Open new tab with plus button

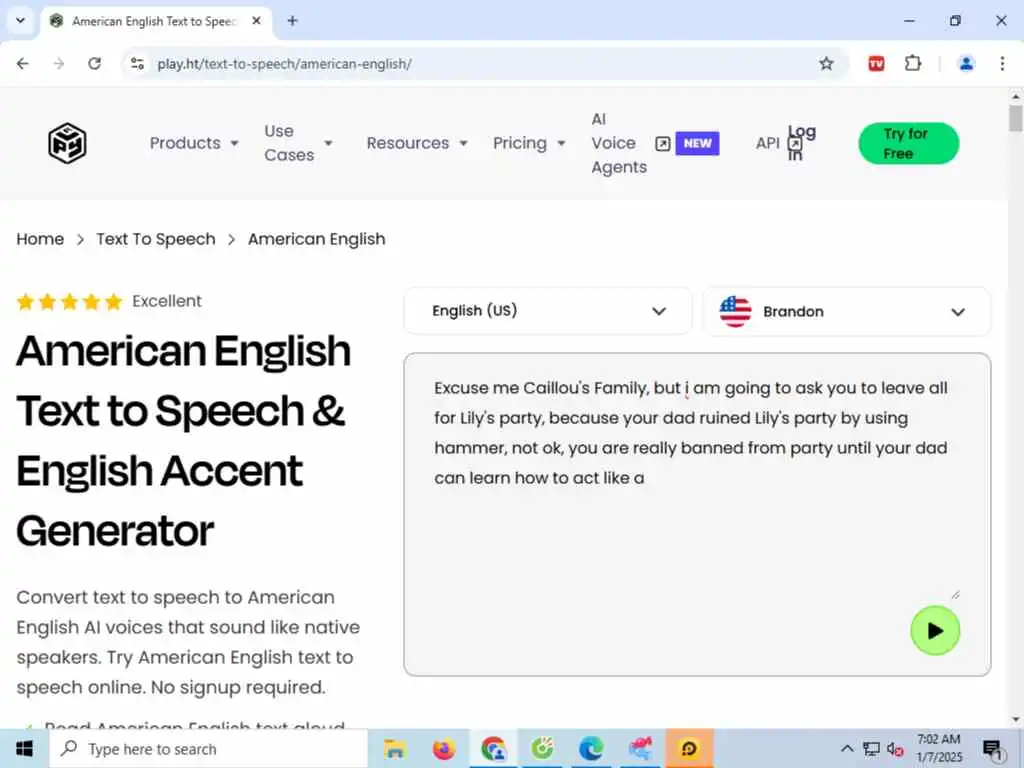(293, 21)
